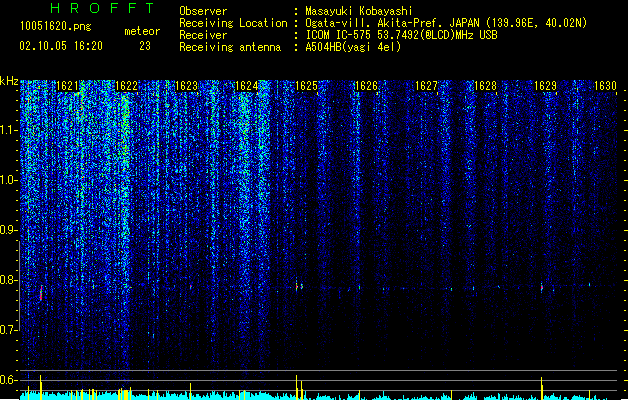Click the 1628 time marker
This screenshot has height=400, width=629.
point(485,86)
